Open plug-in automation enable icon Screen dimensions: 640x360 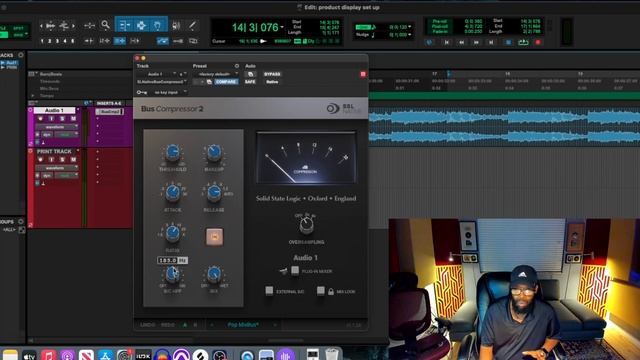click(250, 74)
